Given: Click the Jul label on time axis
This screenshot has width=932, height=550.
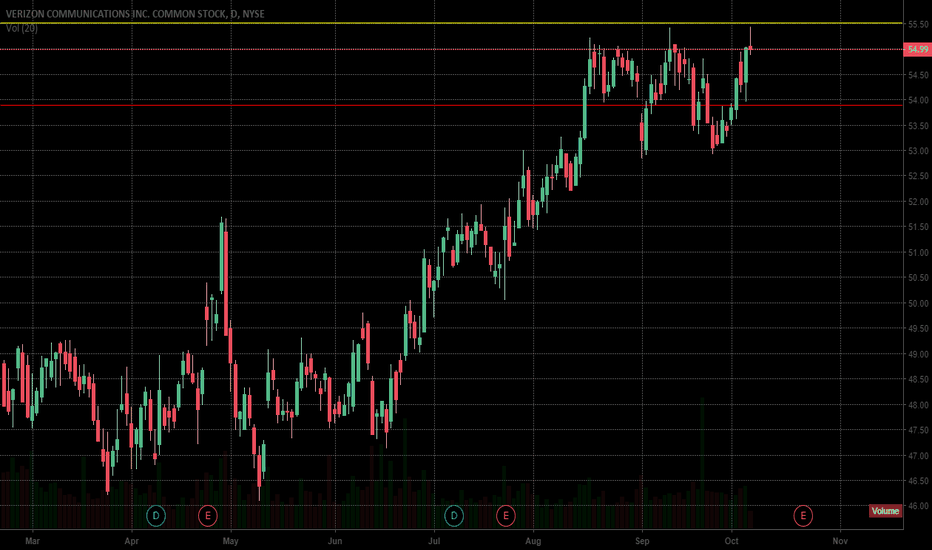Looking at the screenshot, I should tap(434, 540).
